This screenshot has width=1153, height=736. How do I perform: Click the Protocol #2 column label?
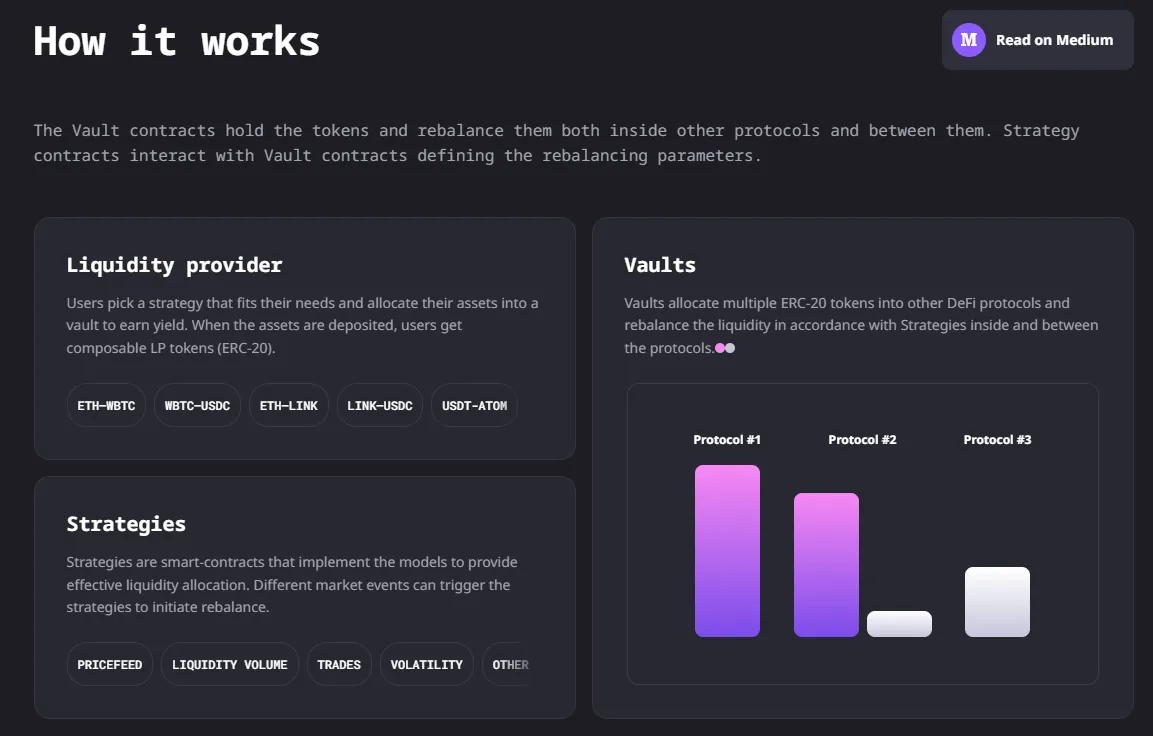(862, 439)
